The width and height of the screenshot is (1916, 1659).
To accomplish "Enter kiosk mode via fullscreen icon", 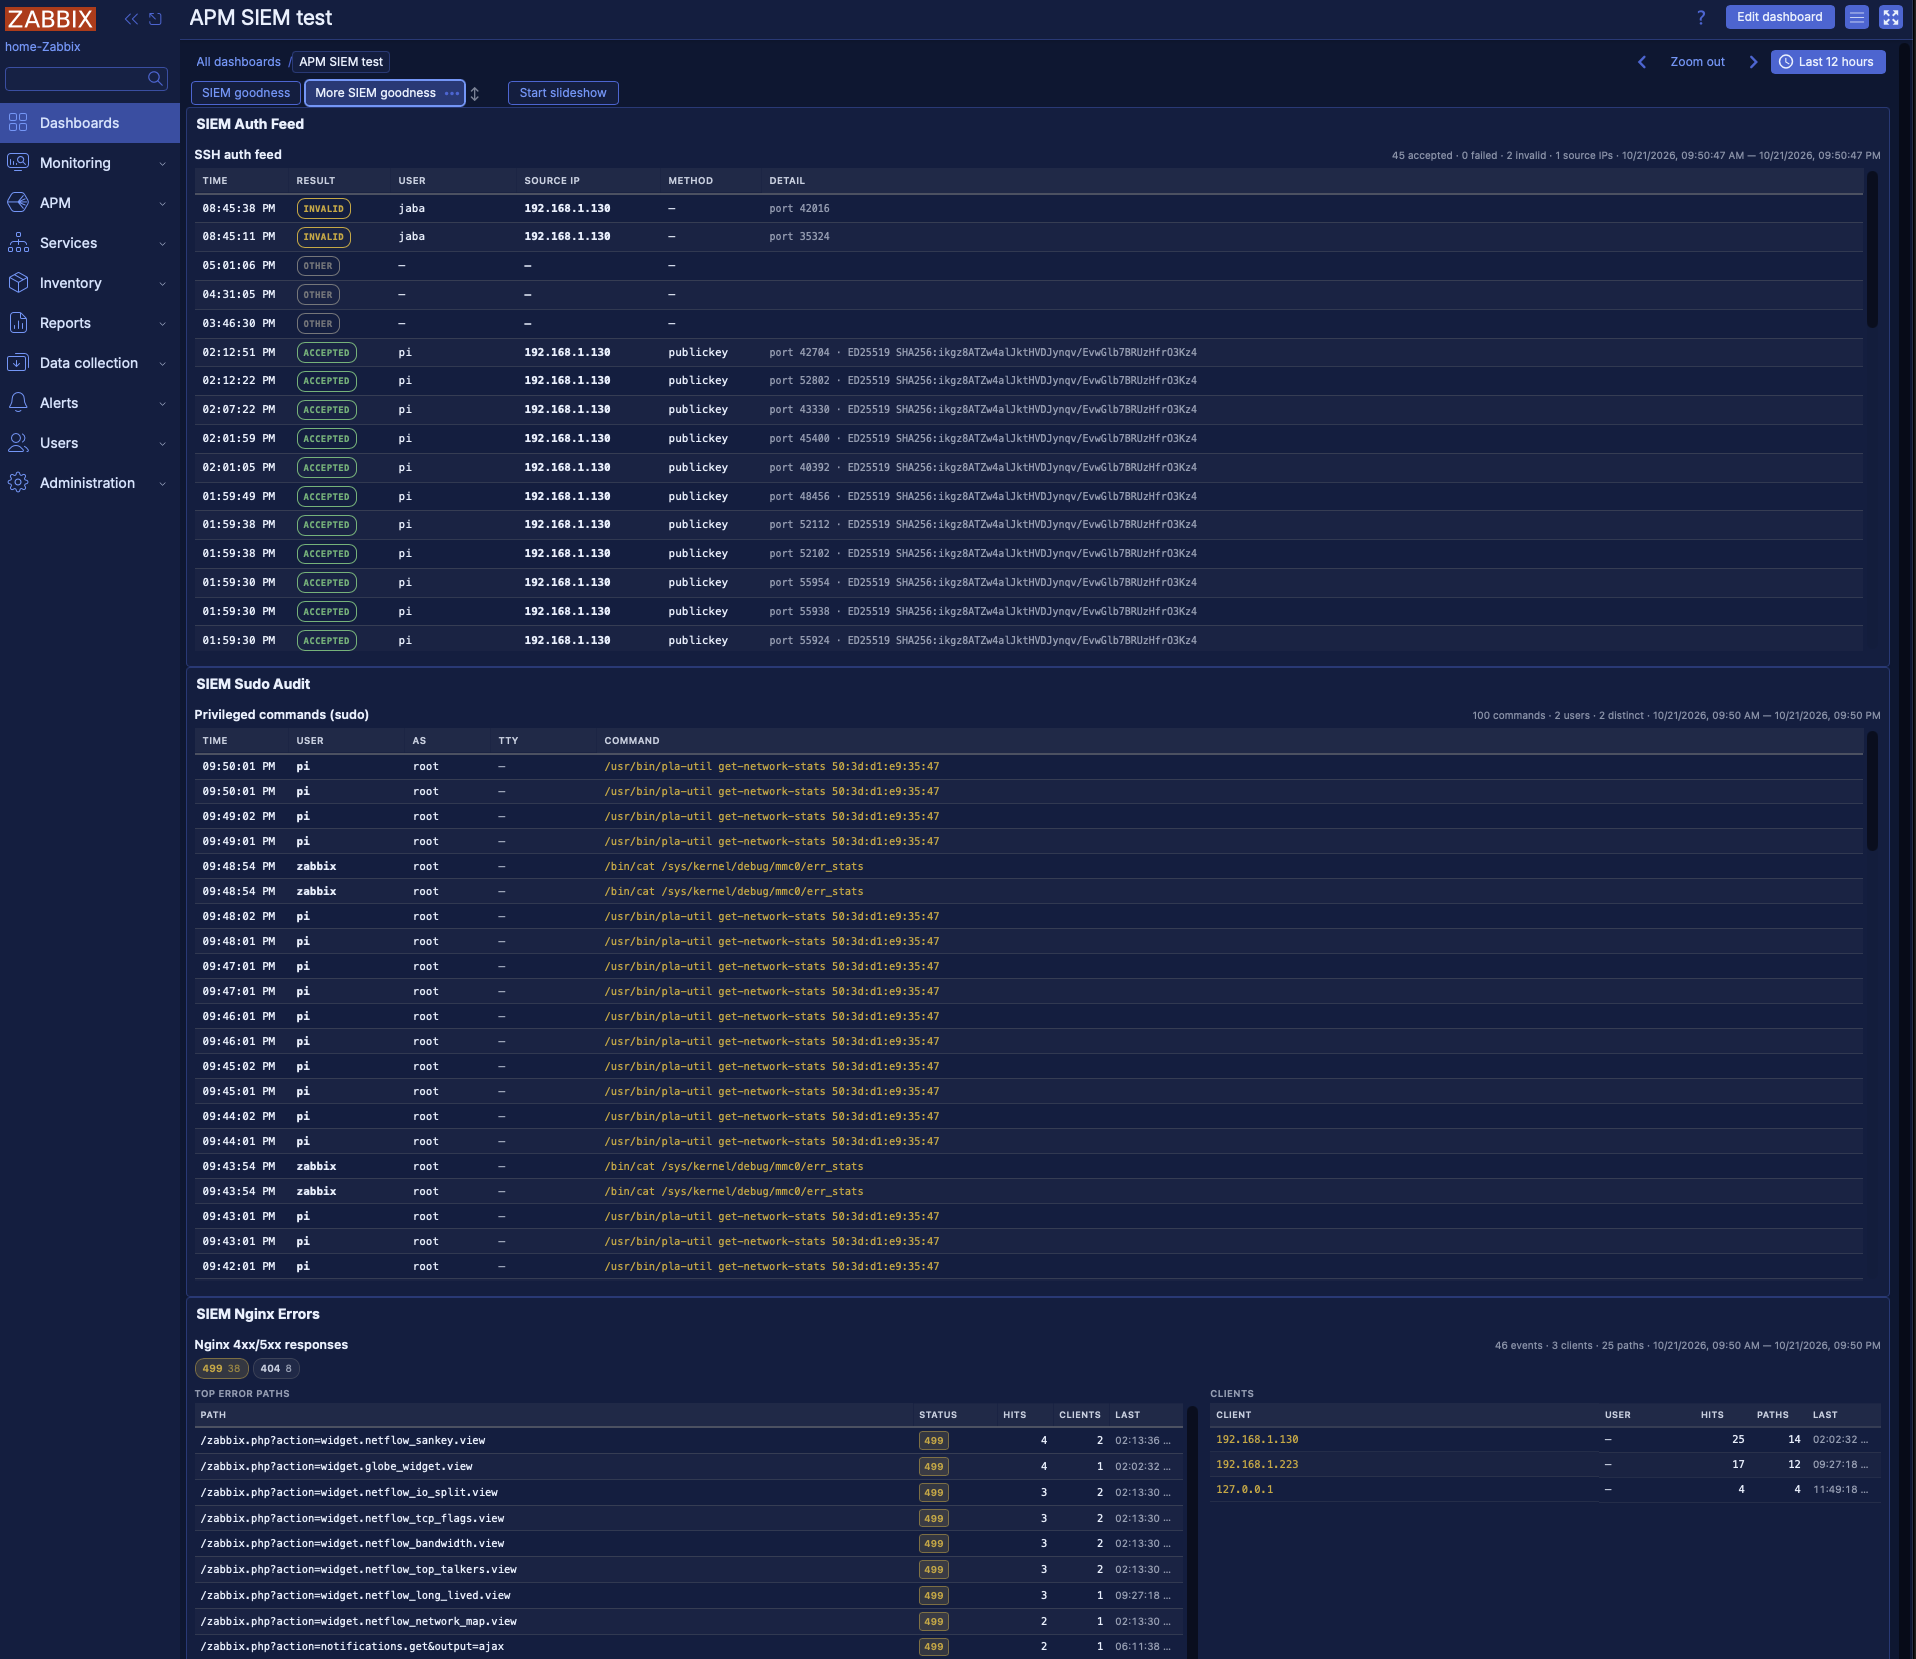I will coord(1891,17).
